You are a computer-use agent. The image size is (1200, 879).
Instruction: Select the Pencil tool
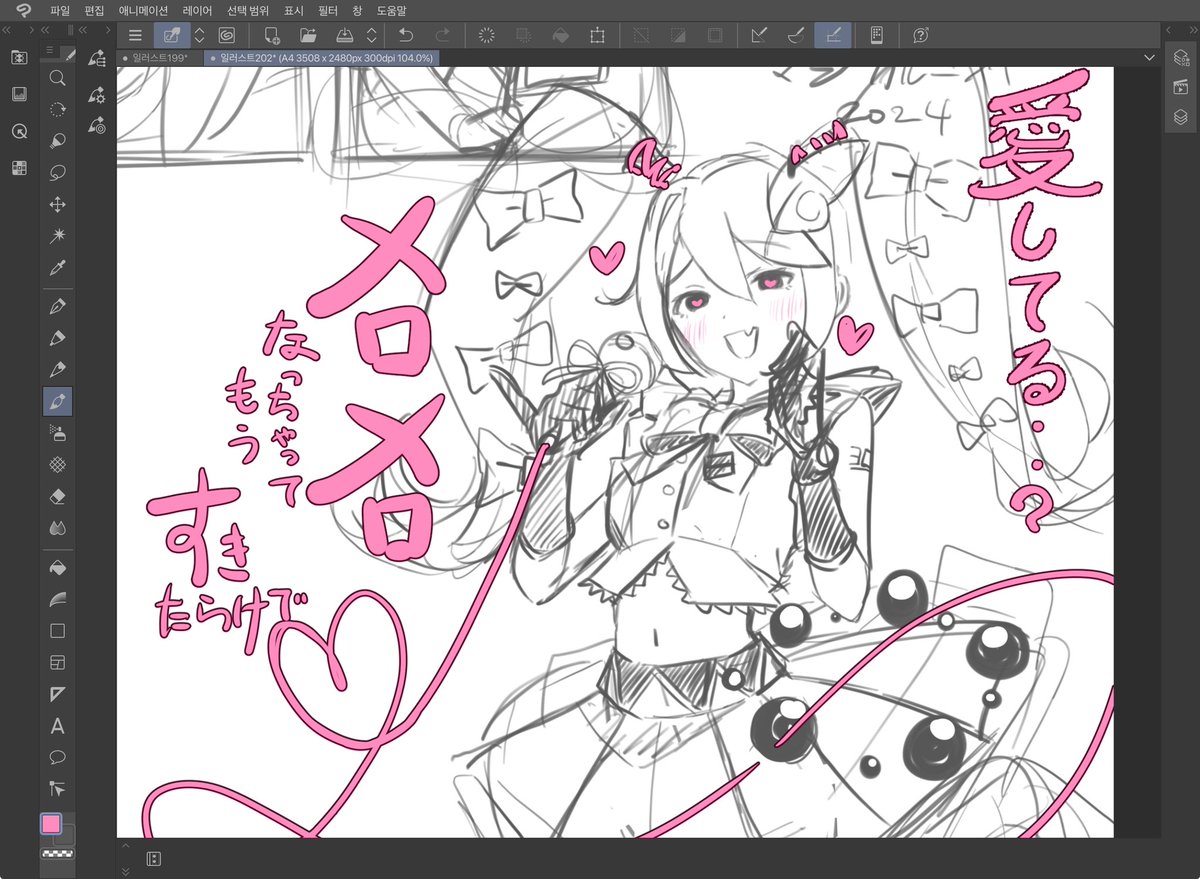(58, 338)
